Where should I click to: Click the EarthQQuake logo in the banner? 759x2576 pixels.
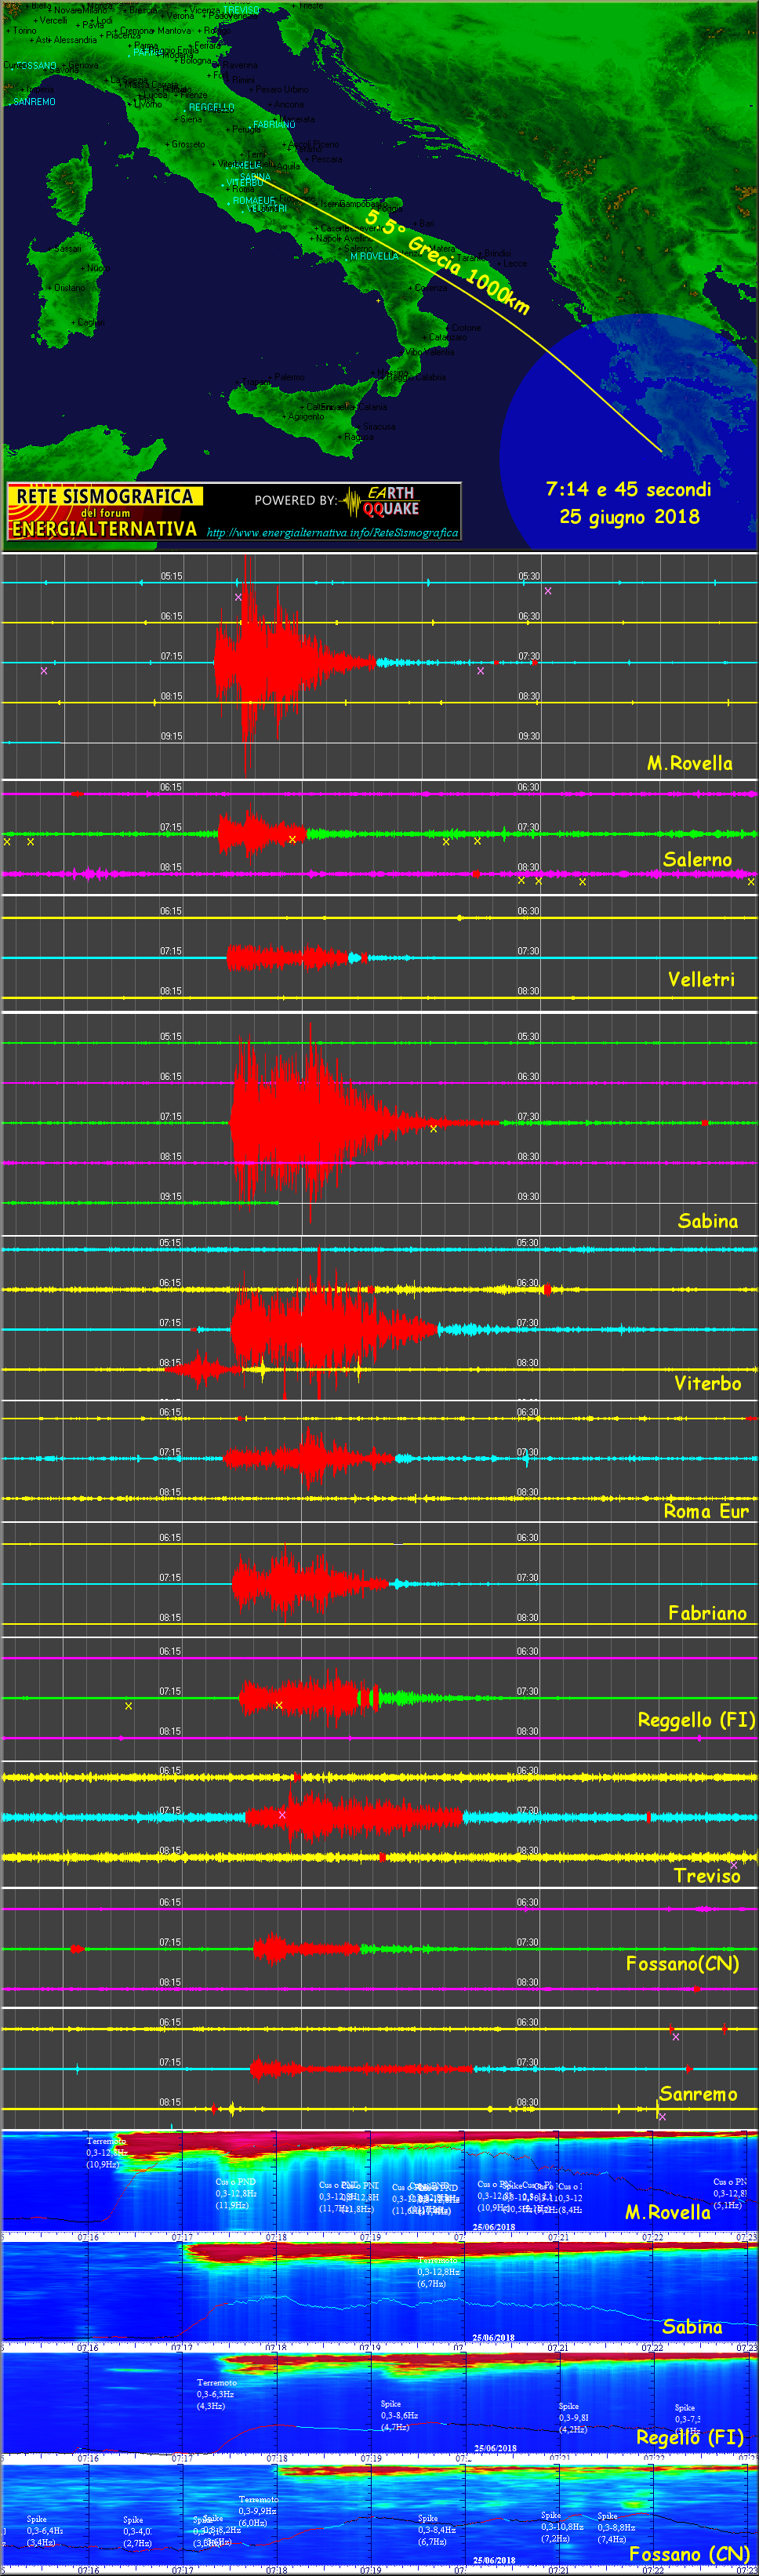click(381, 501)
